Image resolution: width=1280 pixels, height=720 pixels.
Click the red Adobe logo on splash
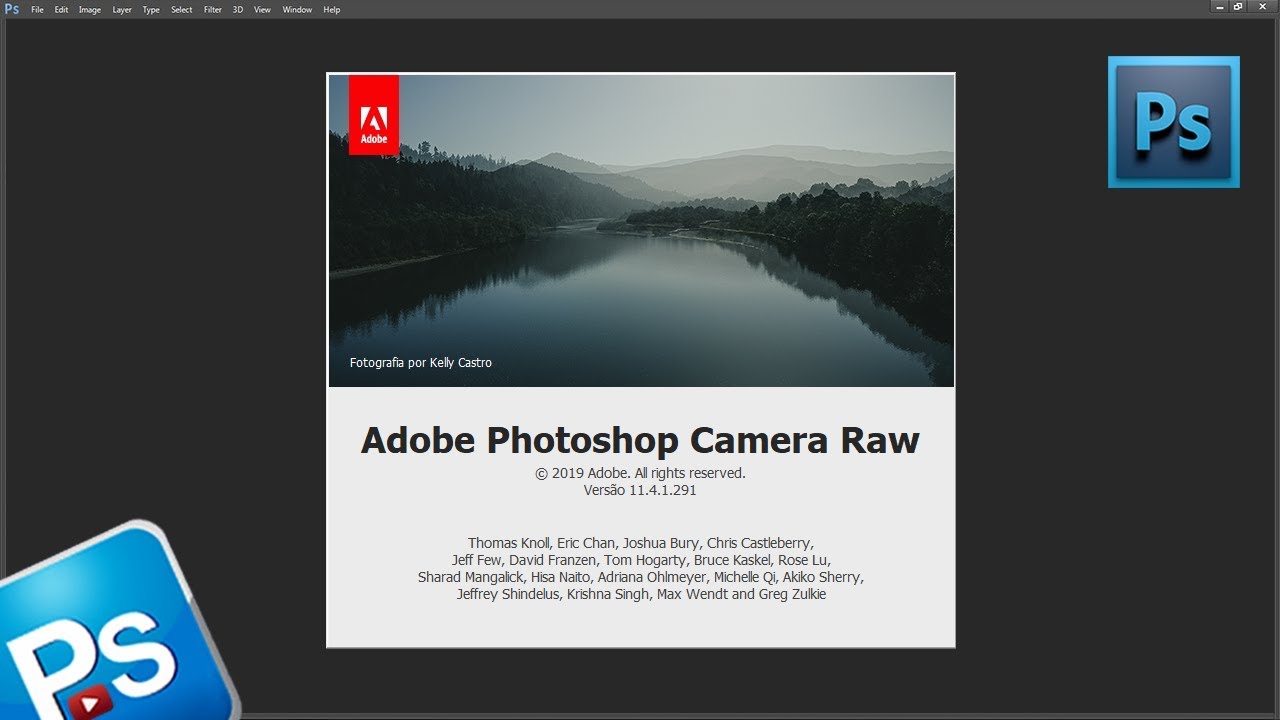pos(374,115)
